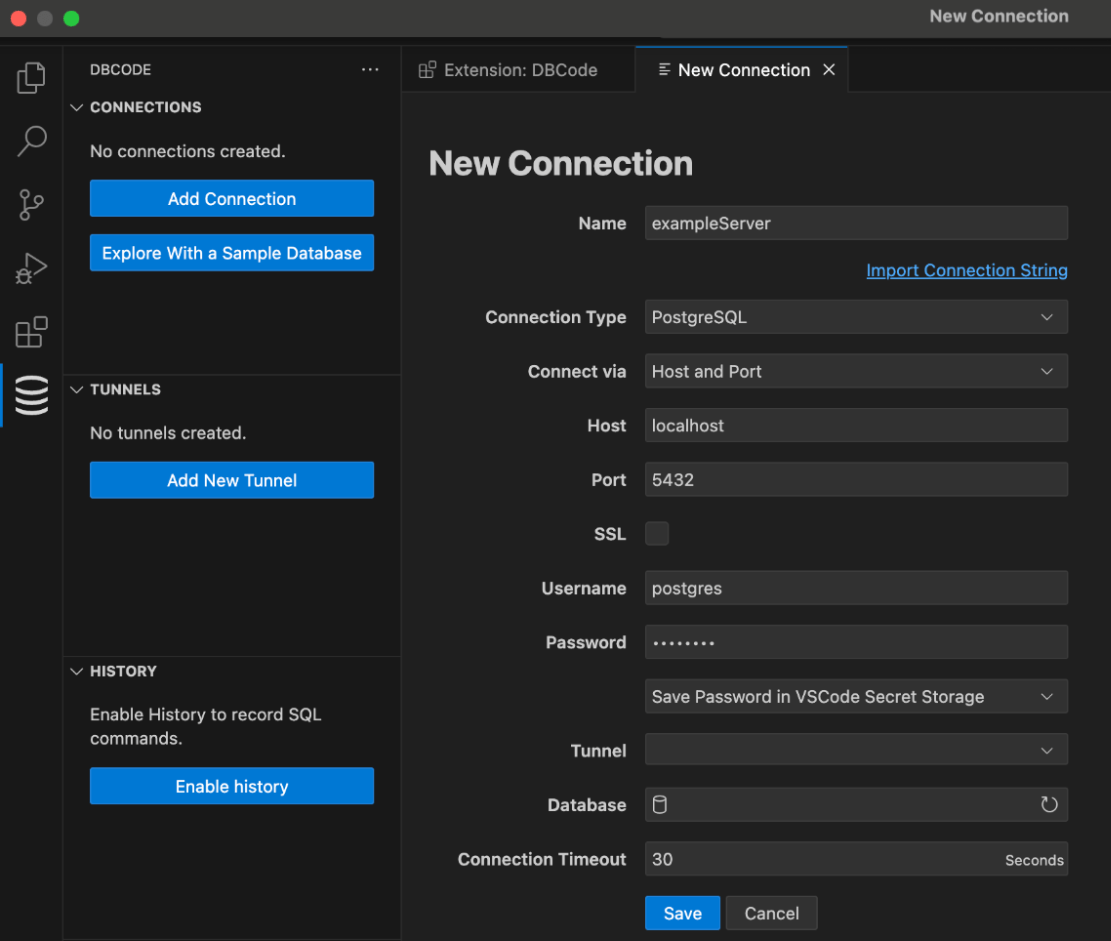Refresh the Database list
Image resolution: width=1111 pixels, height=941 pixels.
click(1049, 804)
